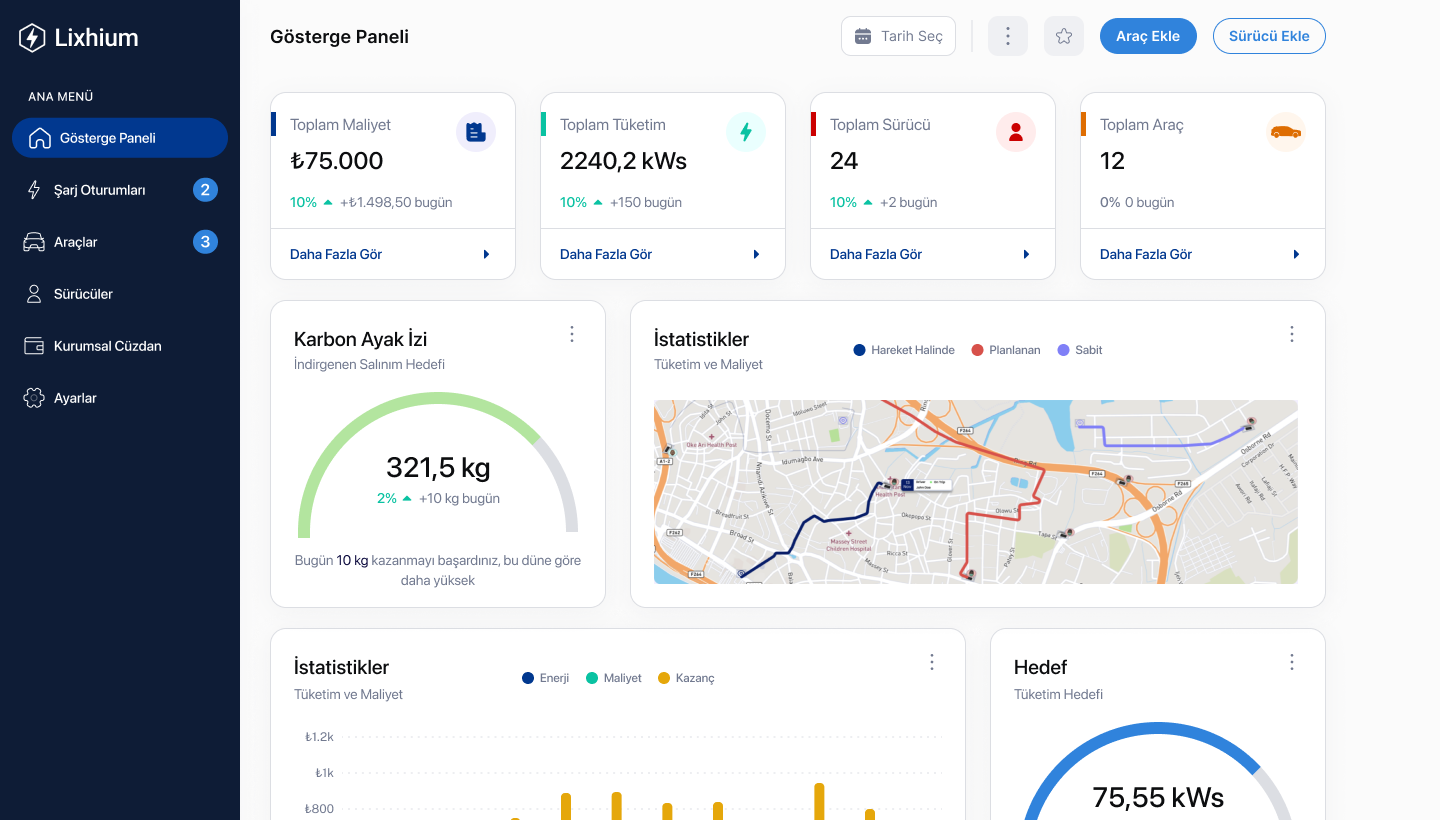This screenshot has height=820, width=1440.
Task: Click the 2240,2 kWs consumption value
Action: tap(624, 161)
